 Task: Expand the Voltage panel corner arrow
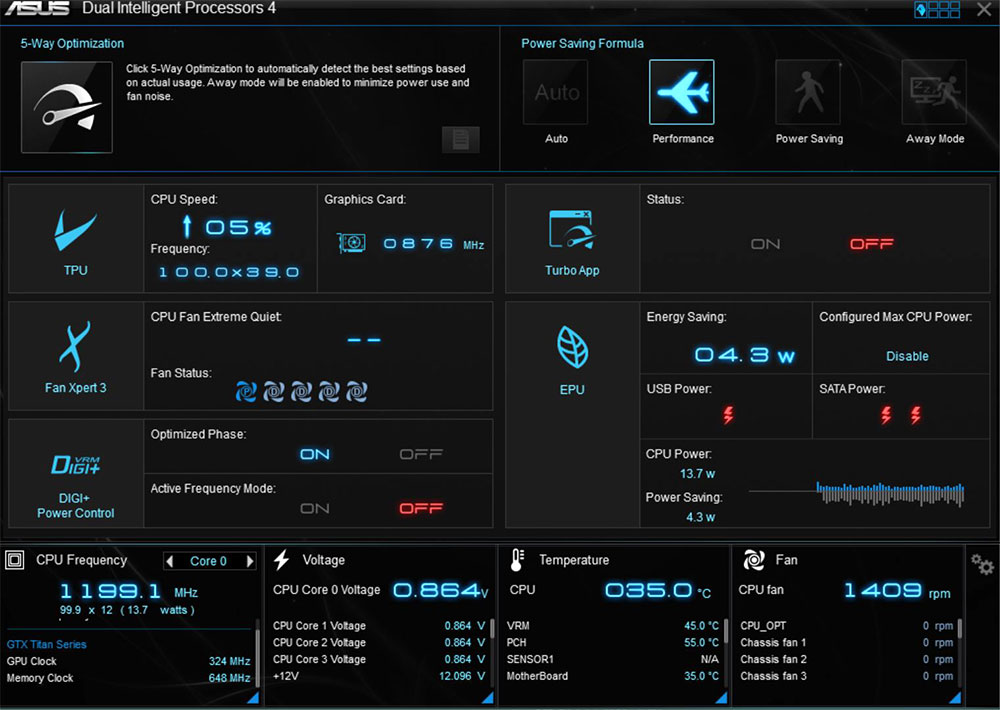coord(486,697)
